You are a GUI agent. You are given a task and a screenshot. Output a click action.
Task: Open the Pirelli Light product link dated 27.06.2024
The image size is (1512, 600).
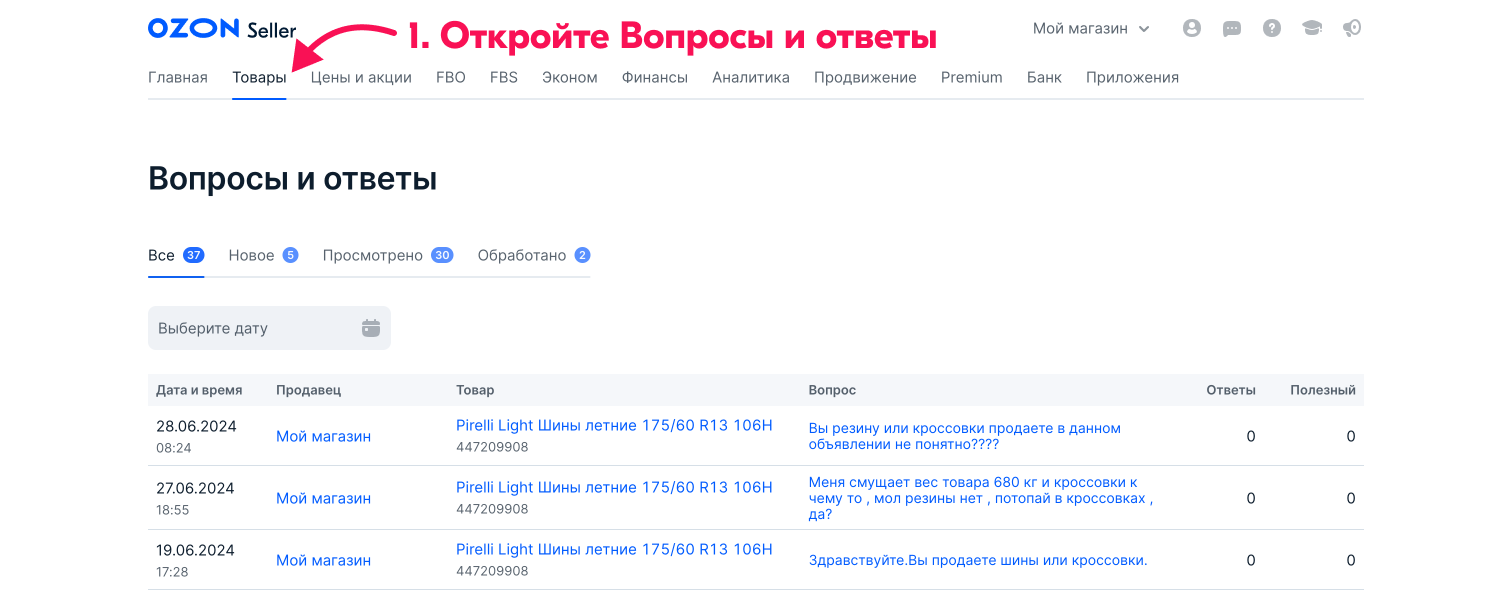(x=614, y=488)
